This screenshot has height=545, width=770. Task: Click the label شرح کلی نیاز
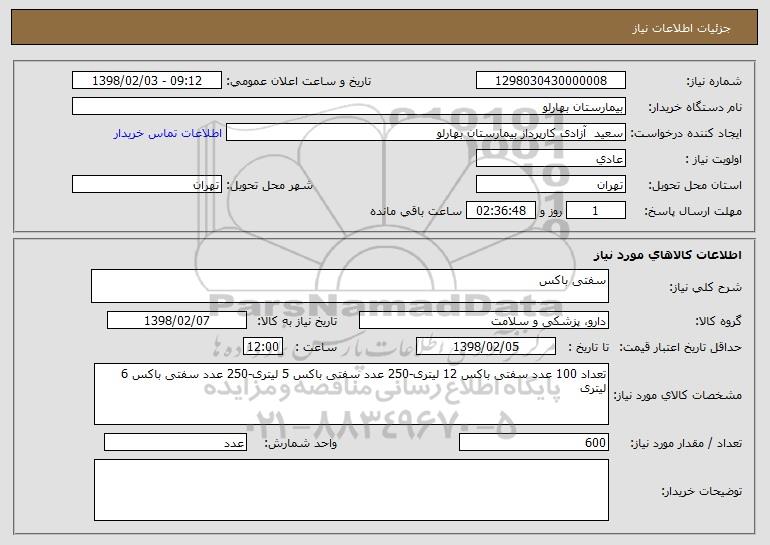click(x=706, y=287)
